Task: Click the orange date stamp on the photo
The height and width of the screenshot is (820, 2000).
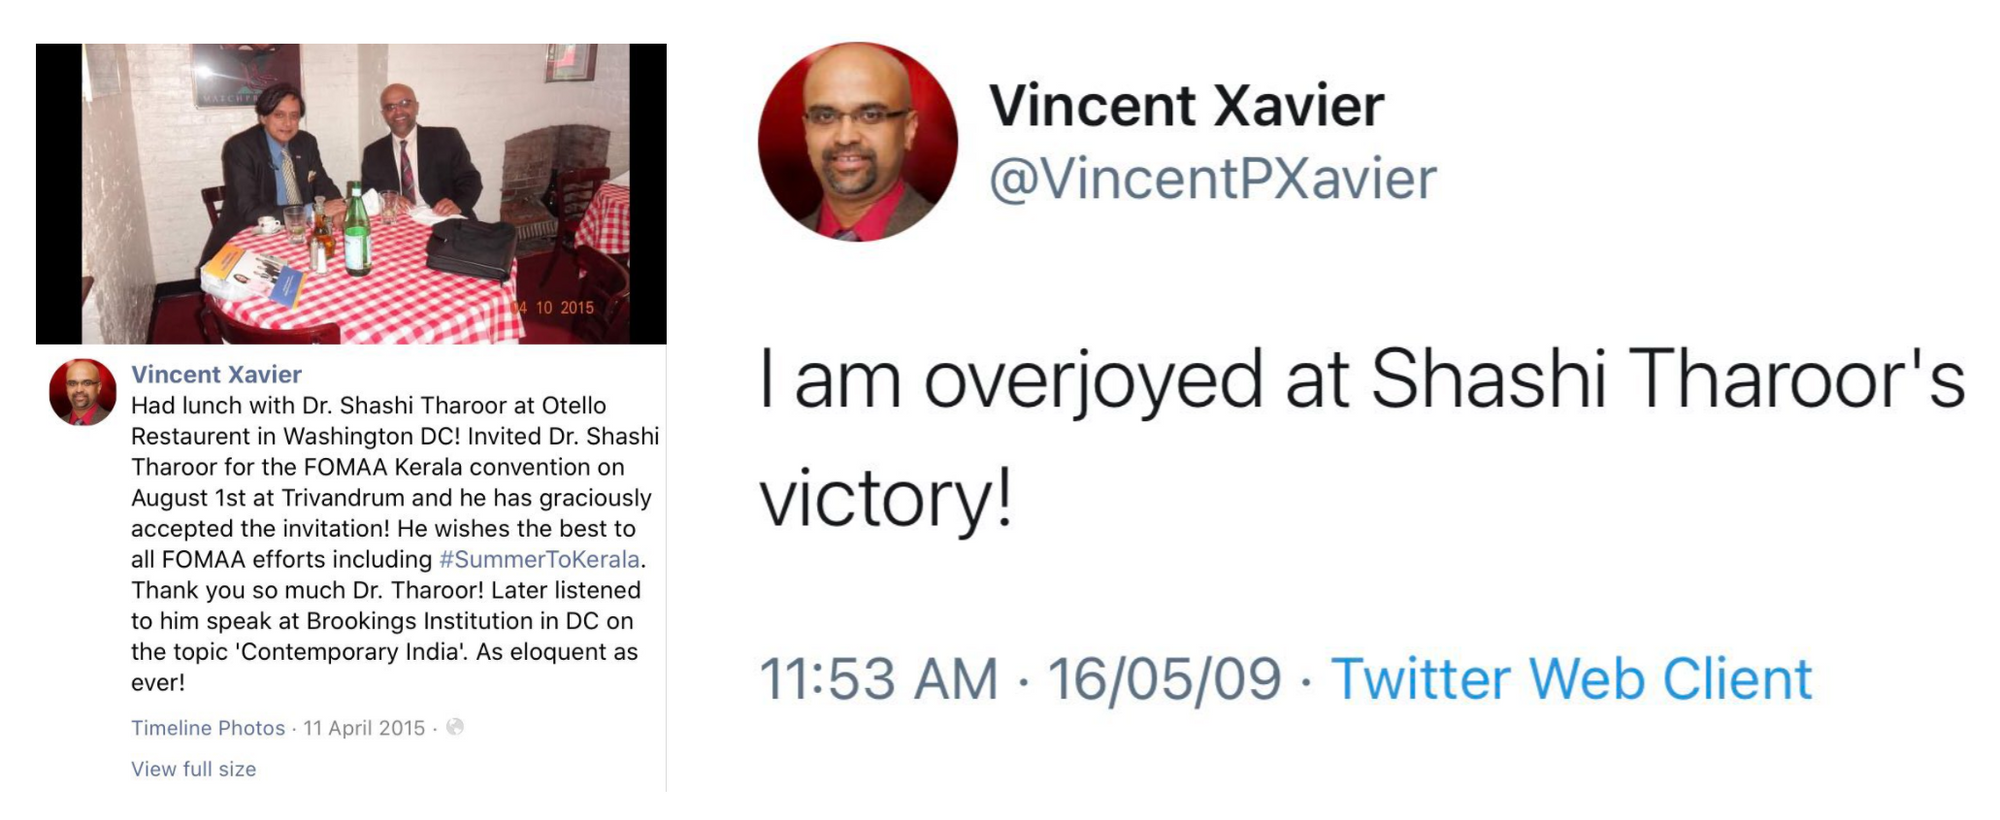Action: coord(554,307)
